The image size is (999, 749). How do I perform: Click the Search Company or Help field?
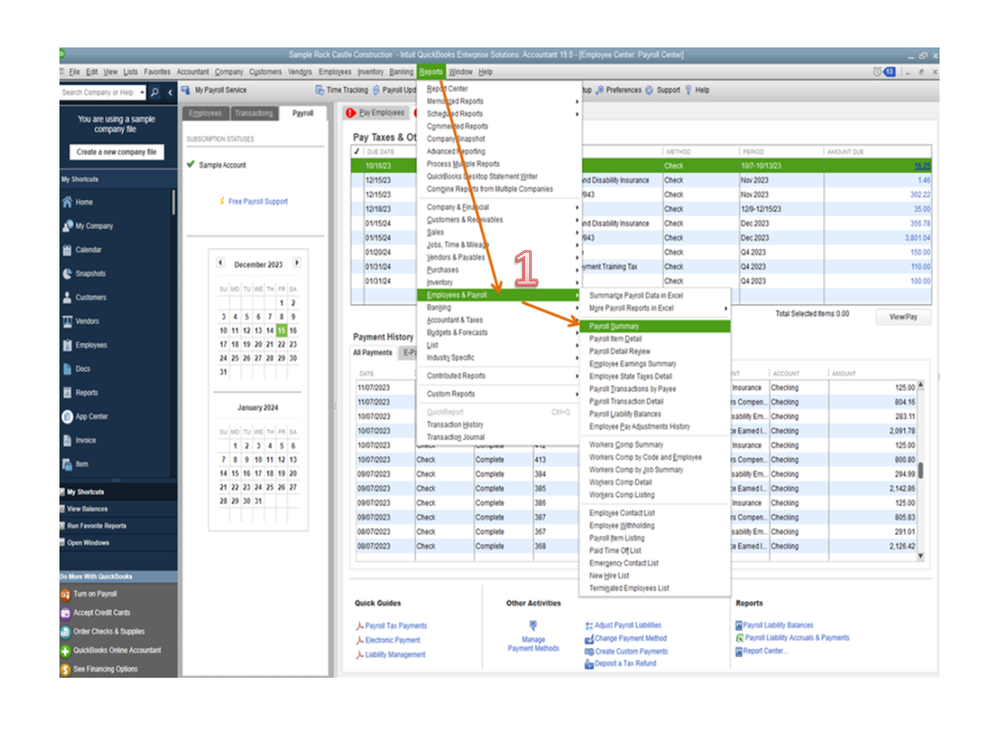pos(99,92)
